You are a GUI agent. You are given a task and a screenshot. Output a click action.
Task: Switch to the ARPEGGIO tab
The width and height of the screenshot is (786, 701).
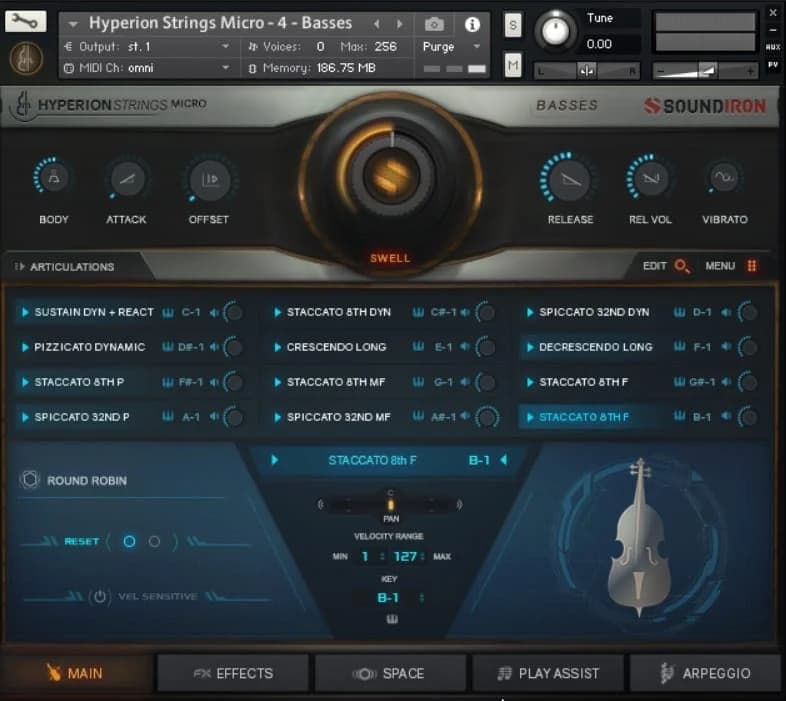pos(704,673)
